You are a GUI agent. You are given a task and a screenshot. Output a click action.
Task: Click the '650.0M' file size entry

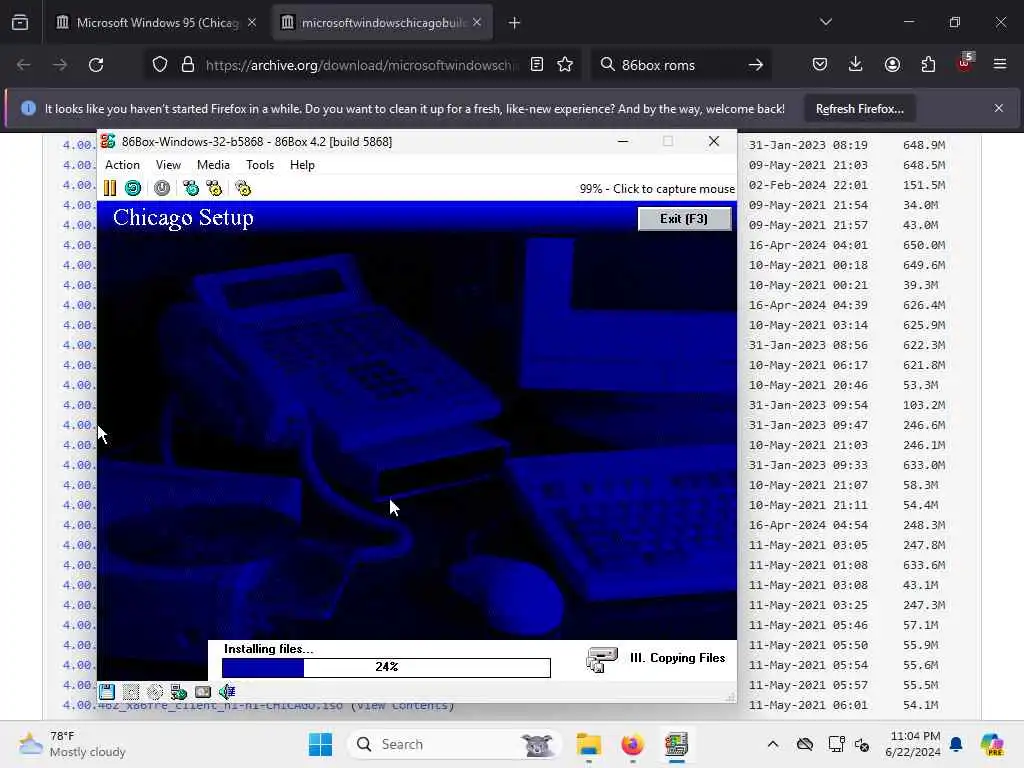coord(924,245)
